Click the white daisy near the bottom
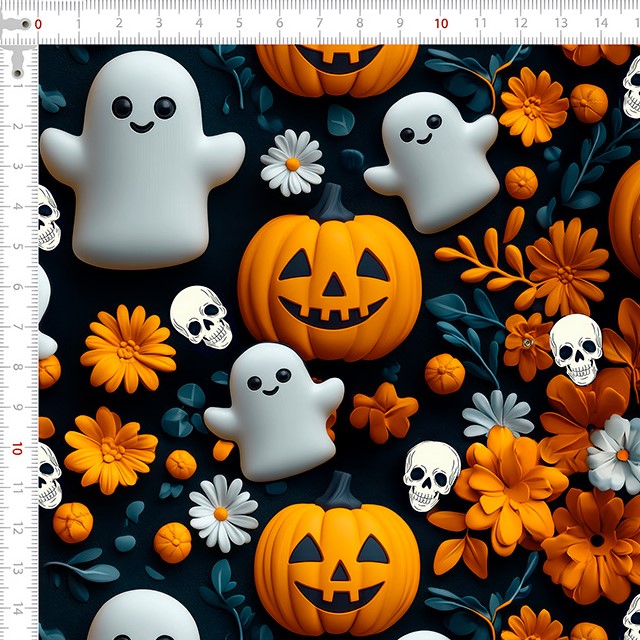The image size is (640, 640). tap(222, 512)
